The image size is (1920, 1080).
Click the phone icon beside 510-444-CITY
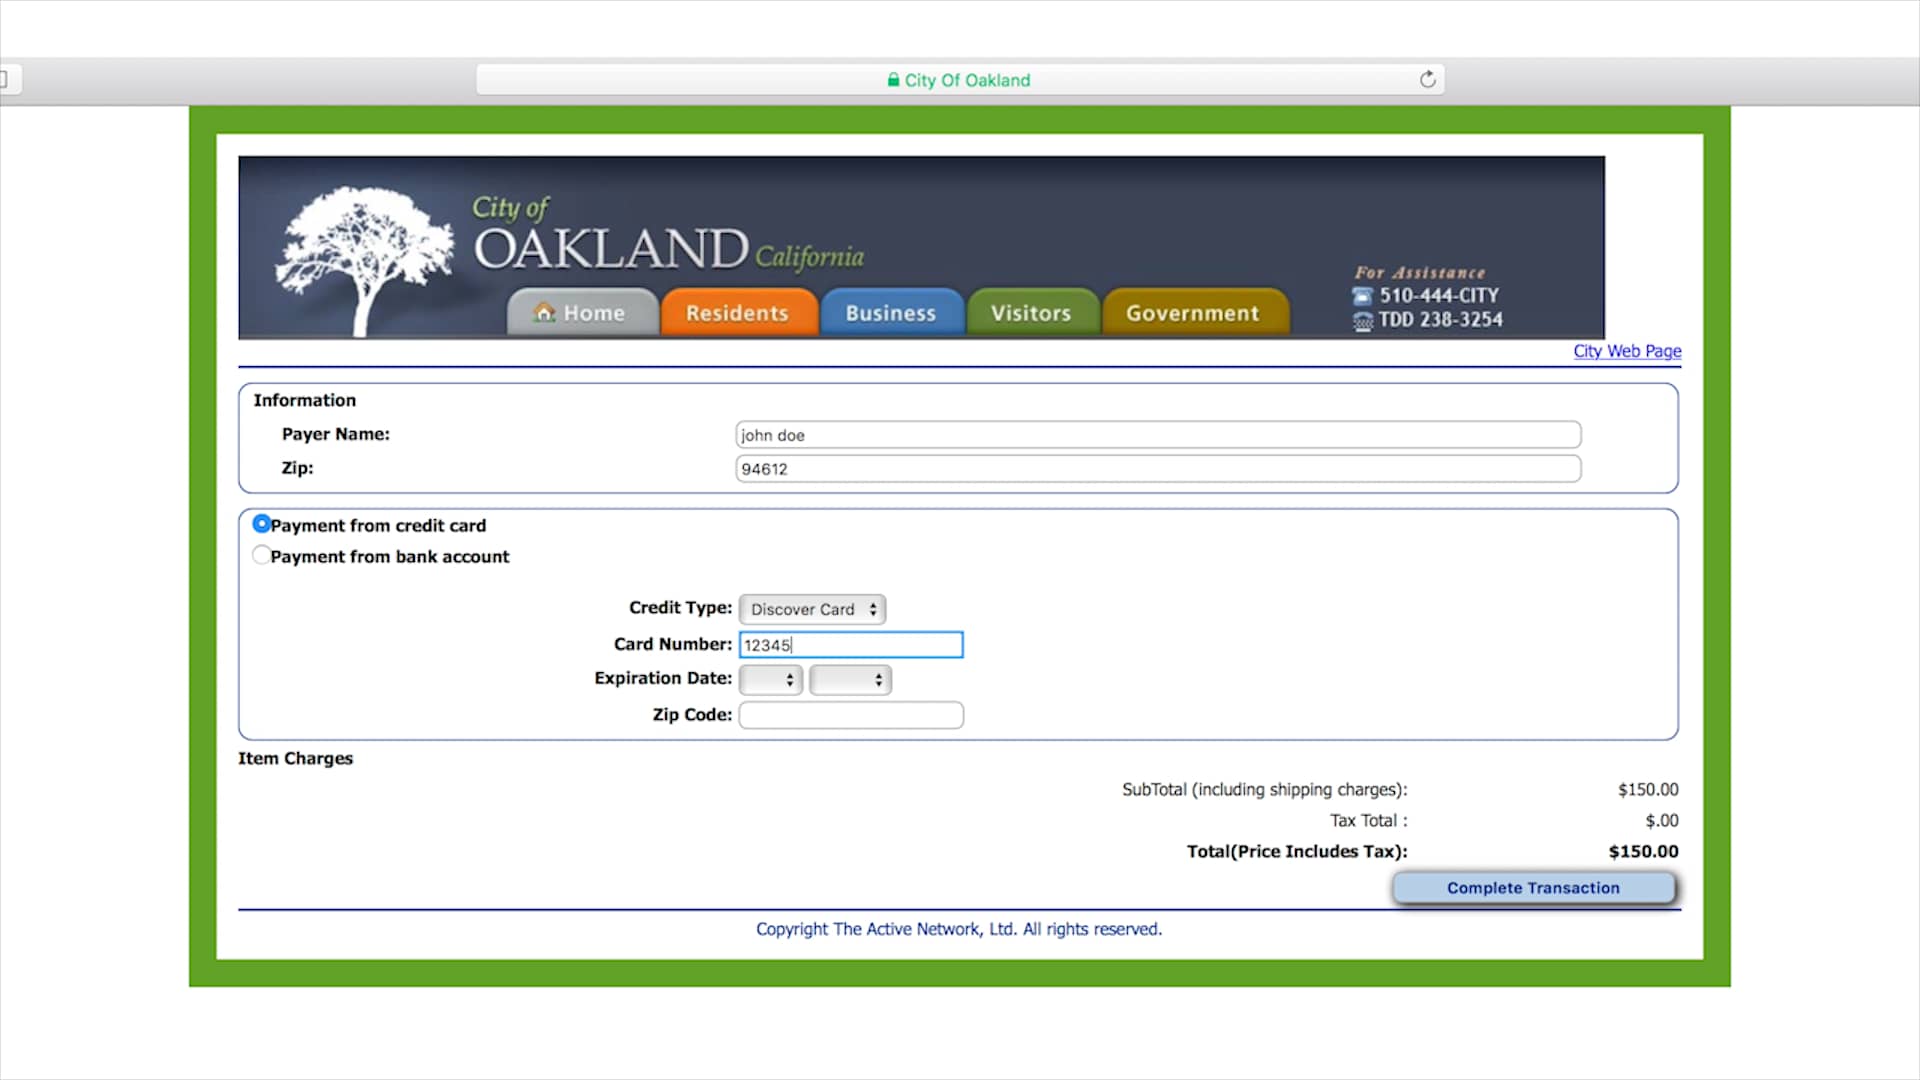[x=1362, y=296]
